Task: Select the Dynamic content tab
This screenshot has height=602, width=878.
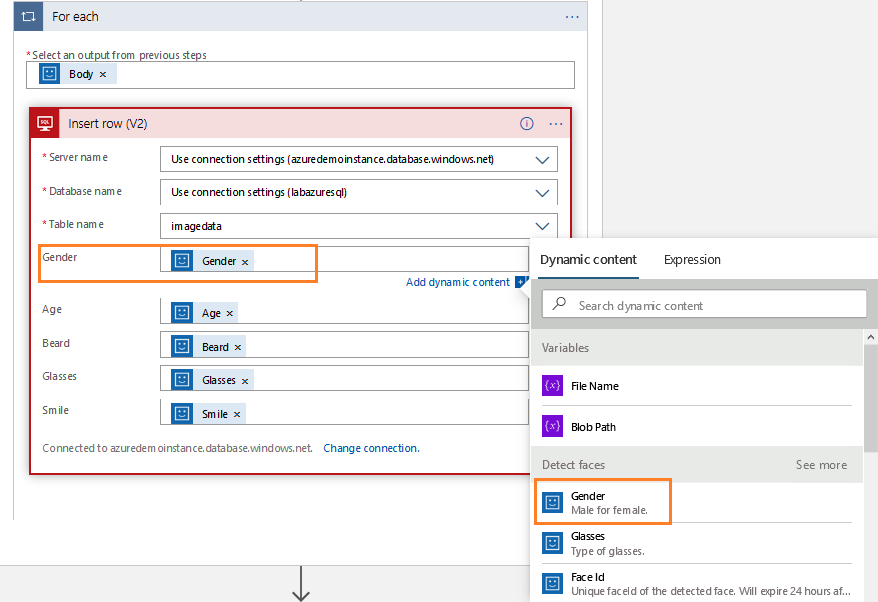Action: 588,260
